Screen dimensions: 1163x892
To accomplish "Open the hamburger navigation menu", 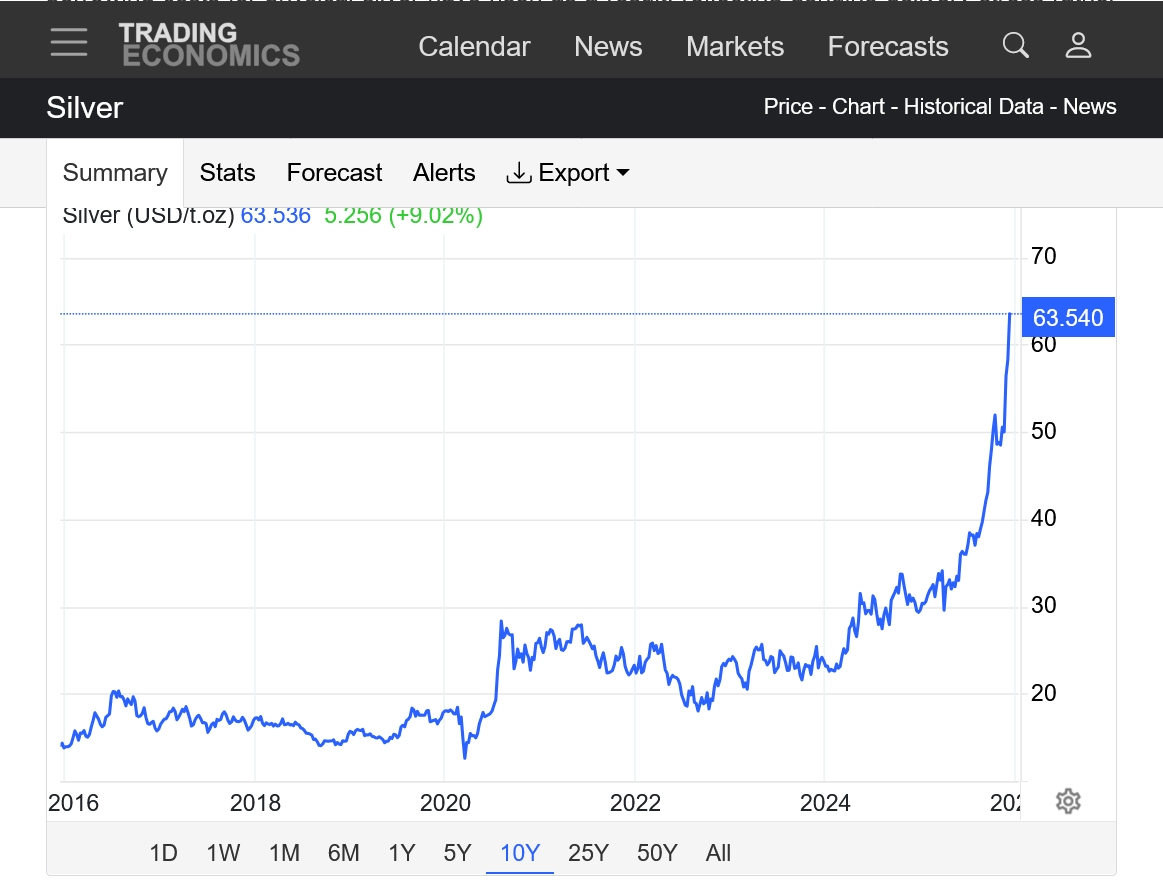I will pos(69,43).
